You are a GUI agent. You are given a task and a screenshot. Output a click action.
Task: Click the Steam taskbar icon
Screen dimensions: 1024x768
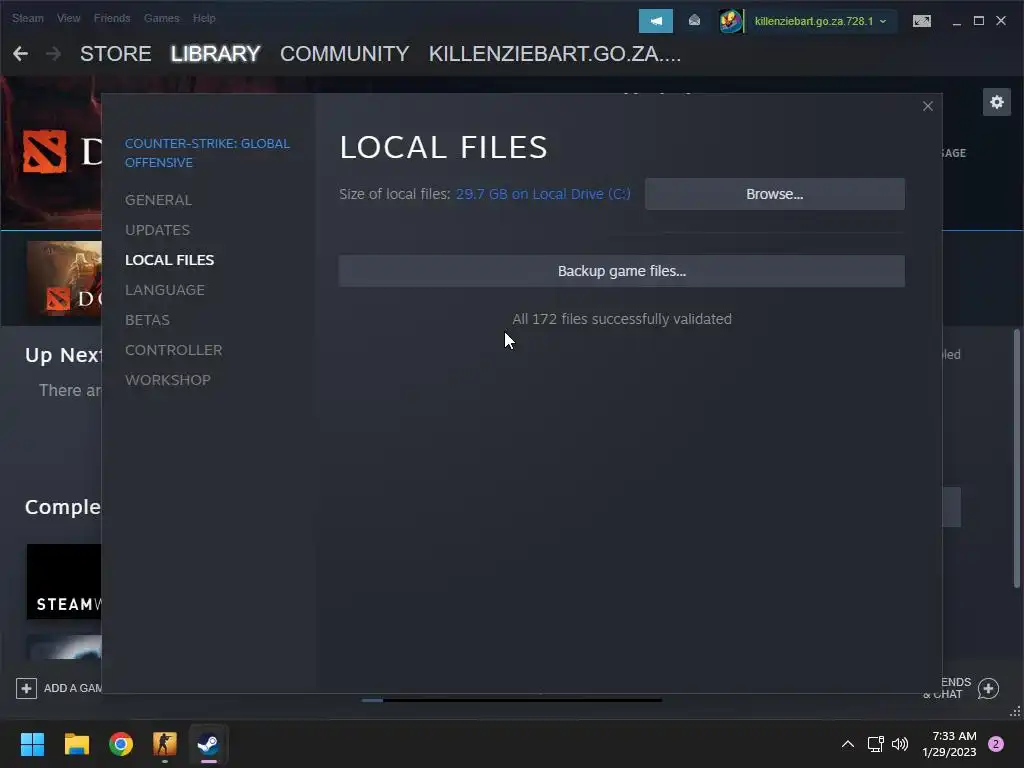tap(208, 744)
